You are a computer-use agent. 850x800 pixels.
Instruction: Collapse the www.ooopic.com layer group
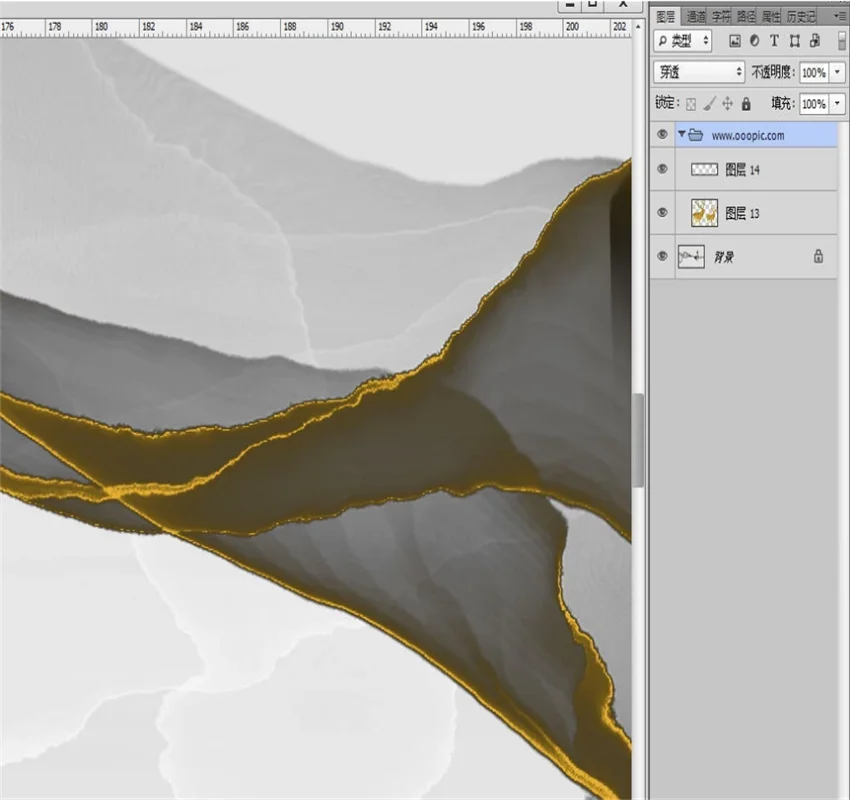682,135
